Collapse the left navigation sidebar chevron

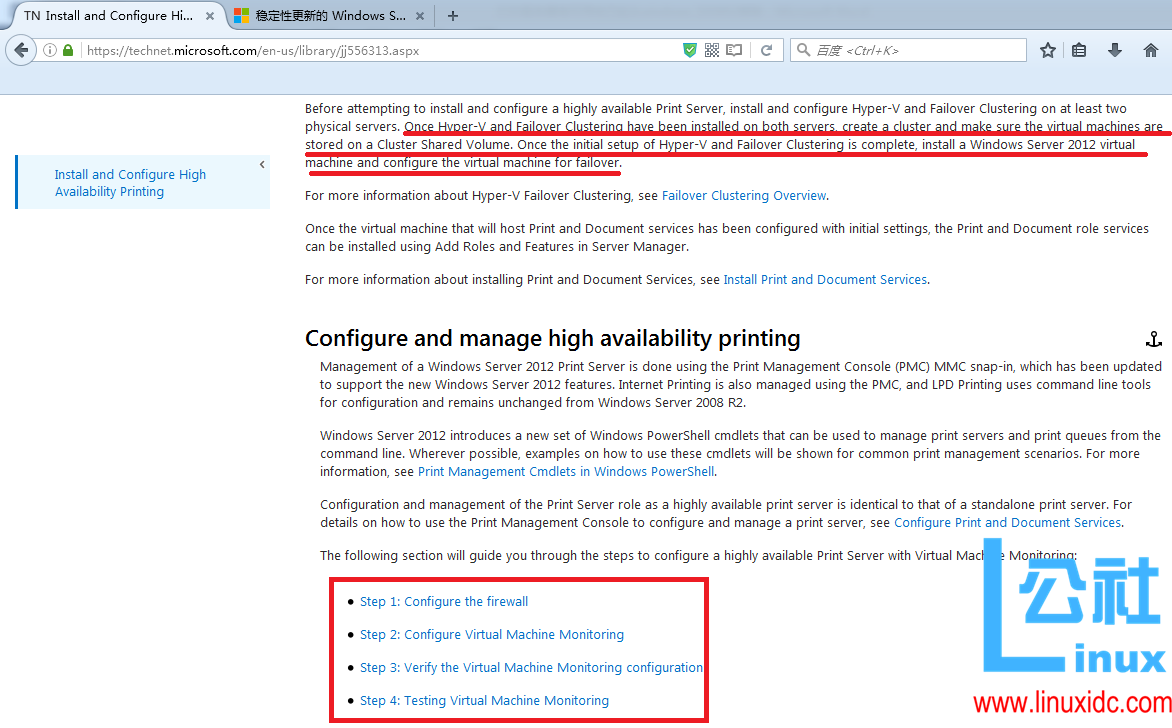click(261, 164)
